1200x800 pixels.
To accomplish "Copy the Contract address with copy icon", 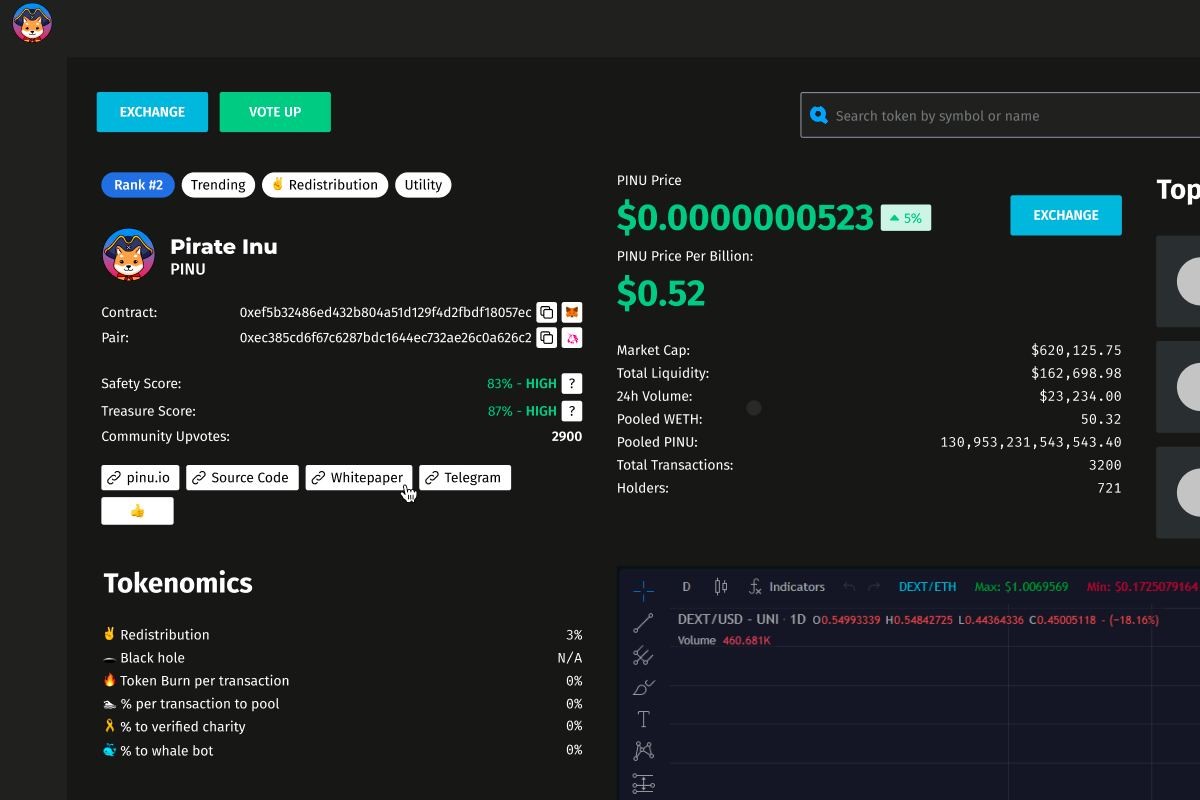I will click(546, 312).
